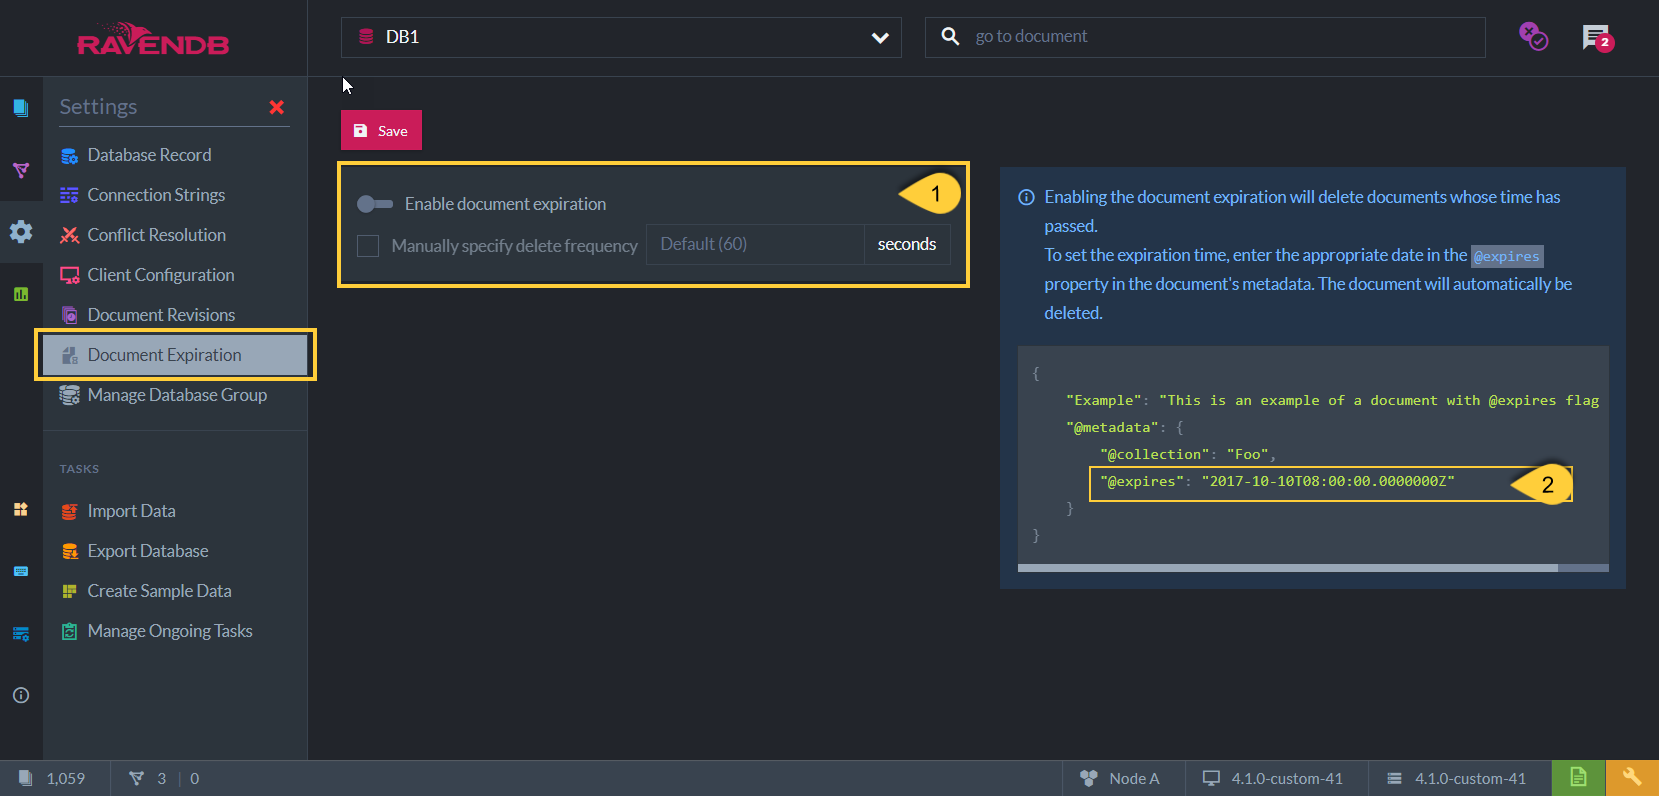Select Manage Database Group menu item
Screen dimensions: 1659x796
coord(177,395)
